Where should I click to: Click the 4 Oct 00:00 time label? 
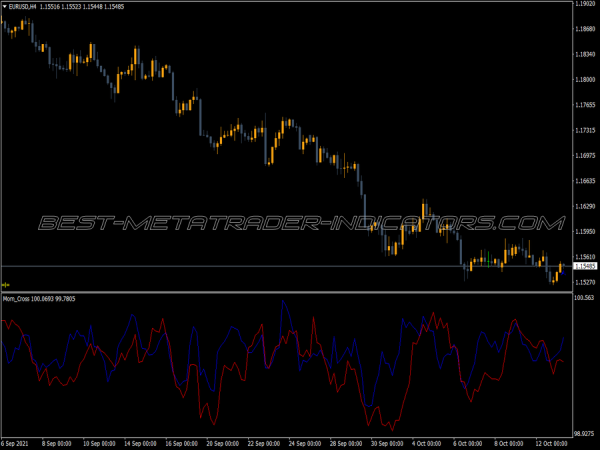coord(425,444)
